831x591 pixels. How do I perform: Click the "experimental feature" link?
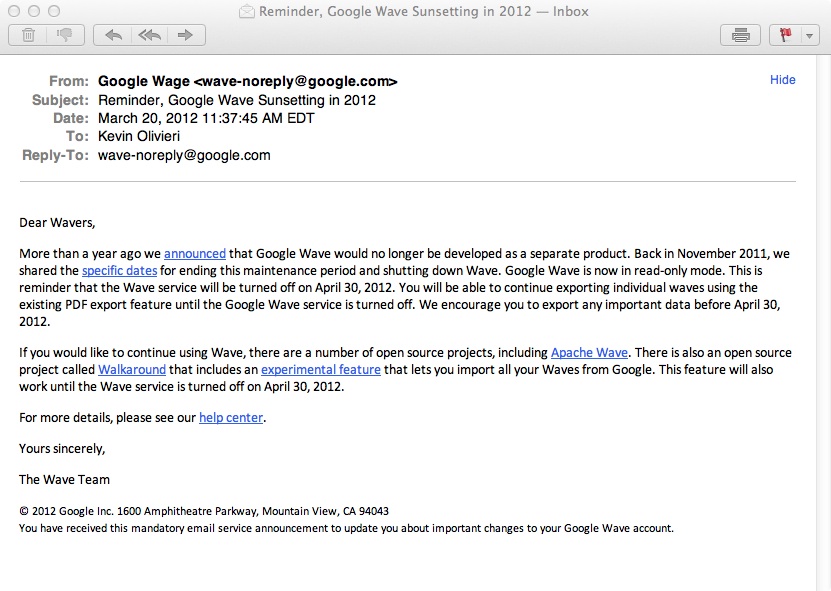coord(320,370)
